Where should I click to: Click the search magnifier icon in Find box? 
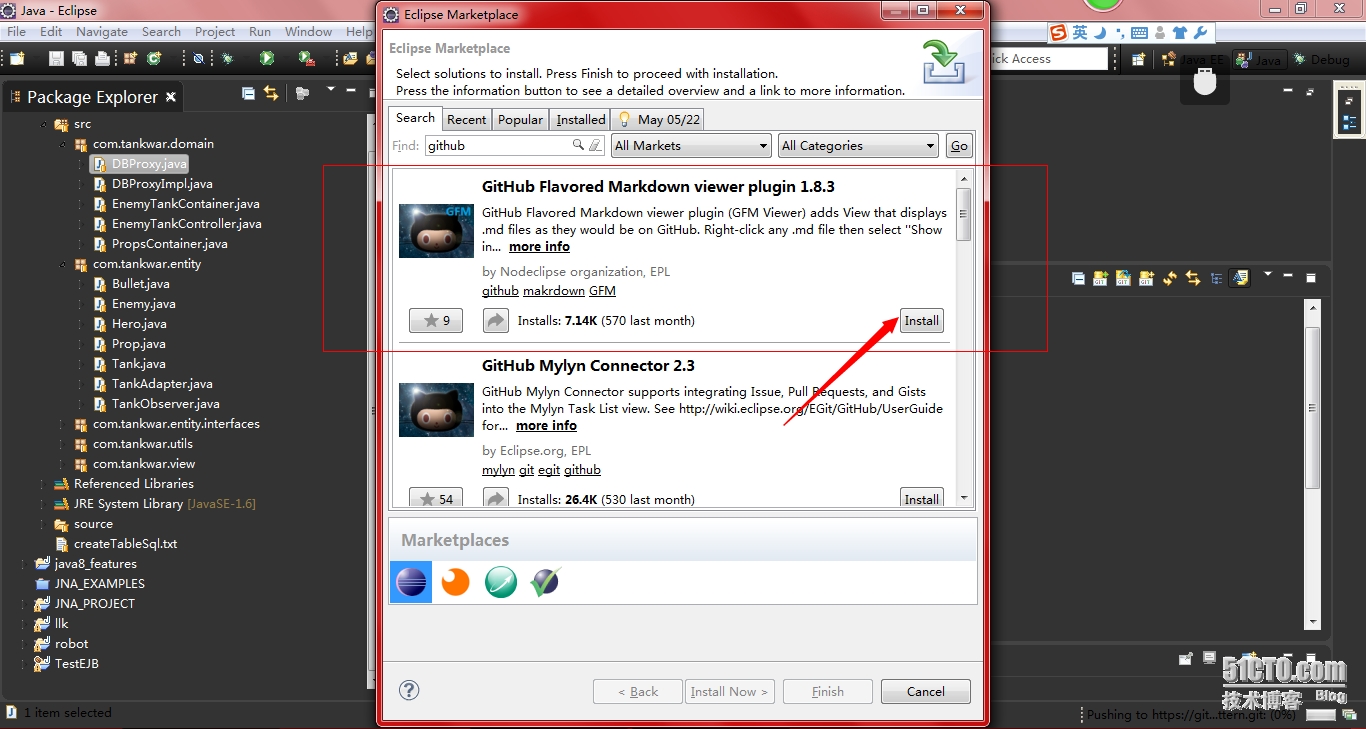[x=578, y=145]
